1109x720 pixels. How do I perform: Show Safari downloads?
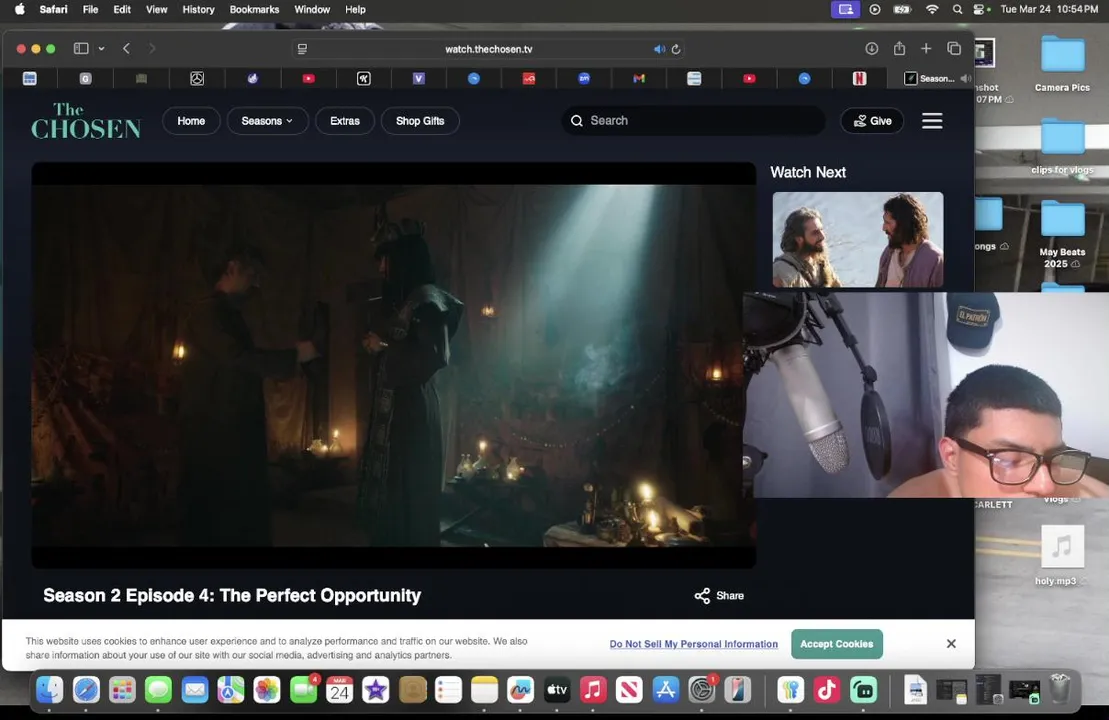pos(871,48)
